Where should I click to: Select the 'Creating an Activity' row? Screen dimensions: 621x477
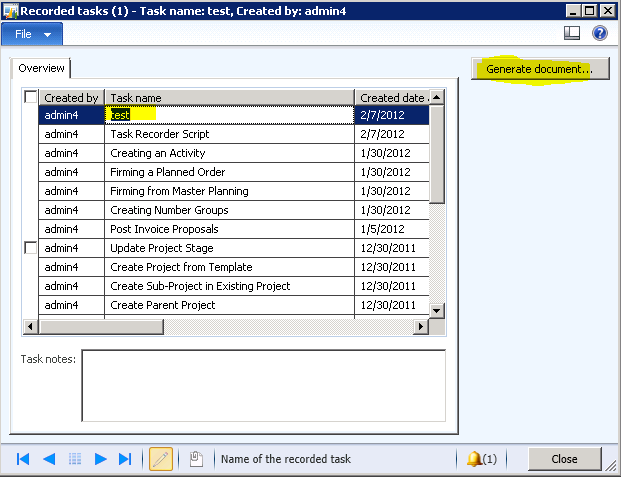(x=234, y=153)
